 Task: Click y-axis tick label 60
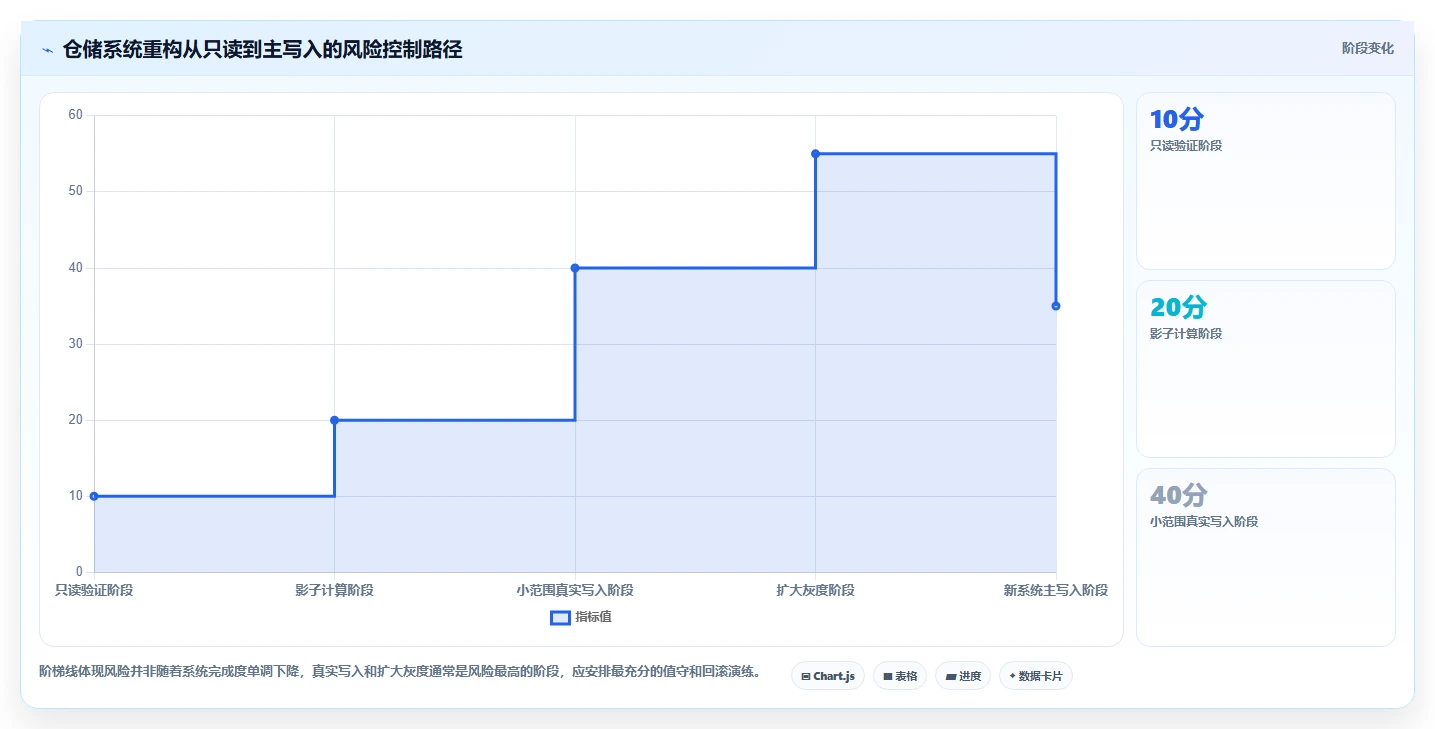pos(75,115)
